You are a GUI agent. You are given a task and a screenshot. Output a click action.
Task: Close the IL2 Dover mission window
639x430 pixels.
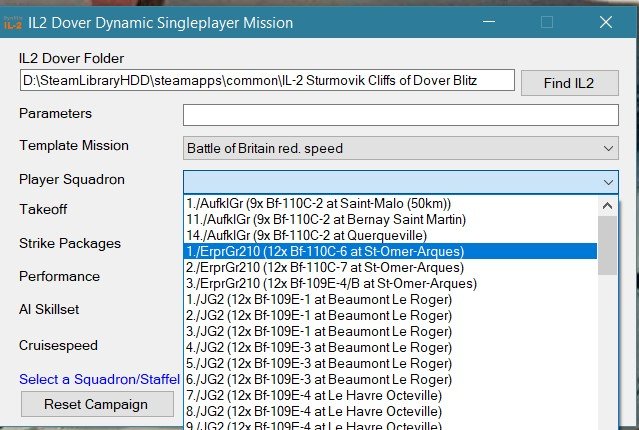click(606, 22)
